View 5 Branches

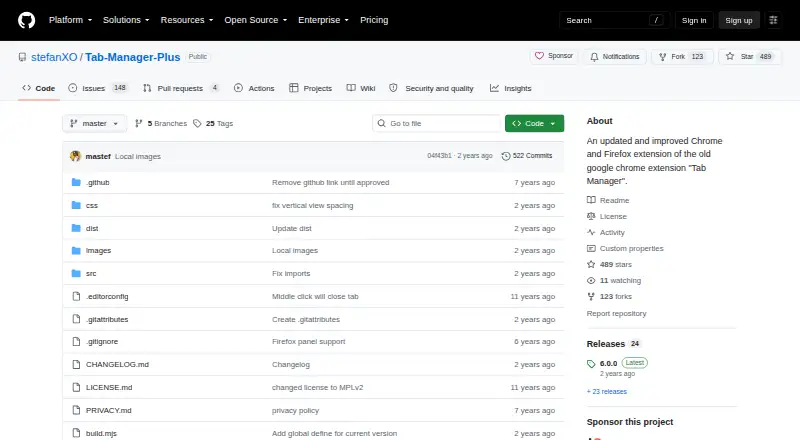tap(161, 124)
